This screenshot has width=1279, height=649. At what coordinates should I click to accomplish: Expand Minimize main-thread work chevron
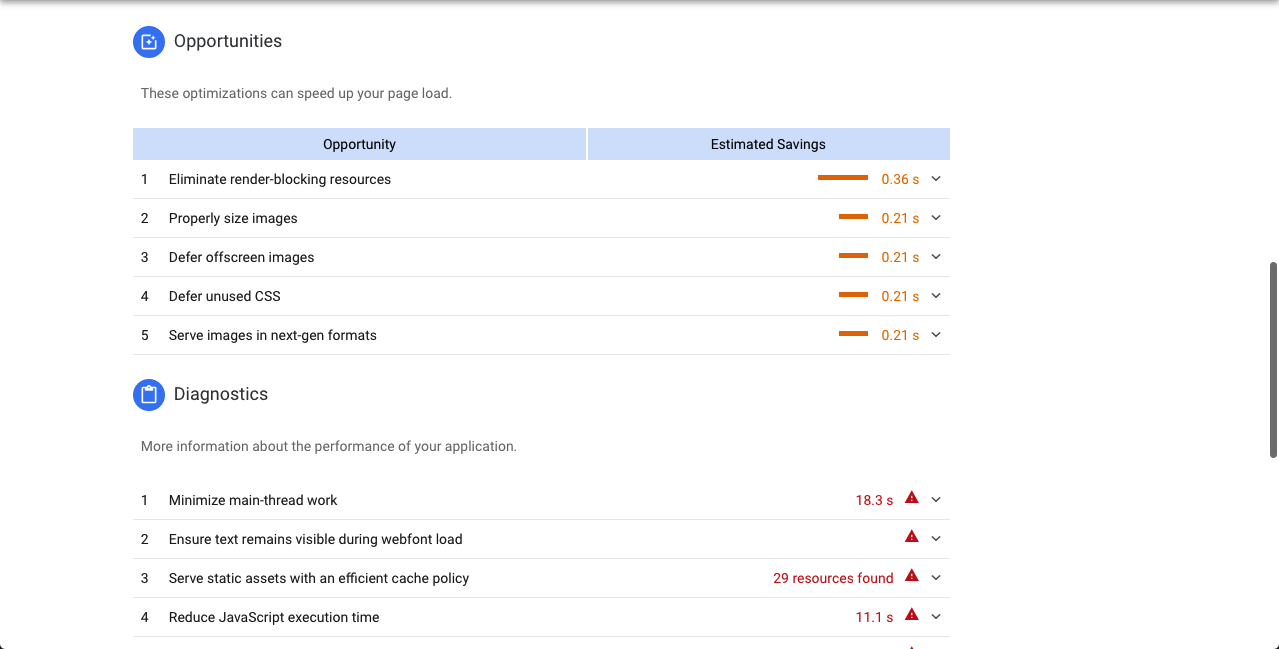pyautogui.click(x=936, y=500)
